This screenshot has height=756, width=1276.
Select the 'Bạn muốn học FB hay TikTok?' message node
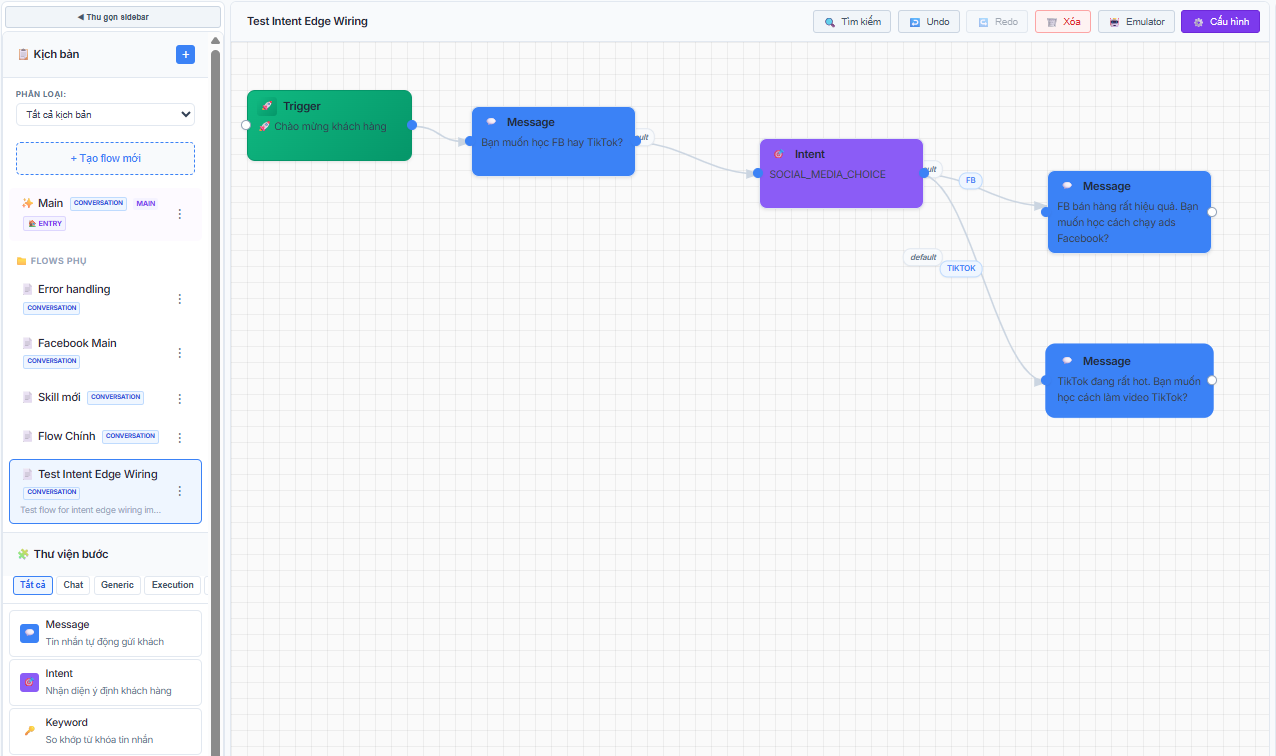(553, 141)
